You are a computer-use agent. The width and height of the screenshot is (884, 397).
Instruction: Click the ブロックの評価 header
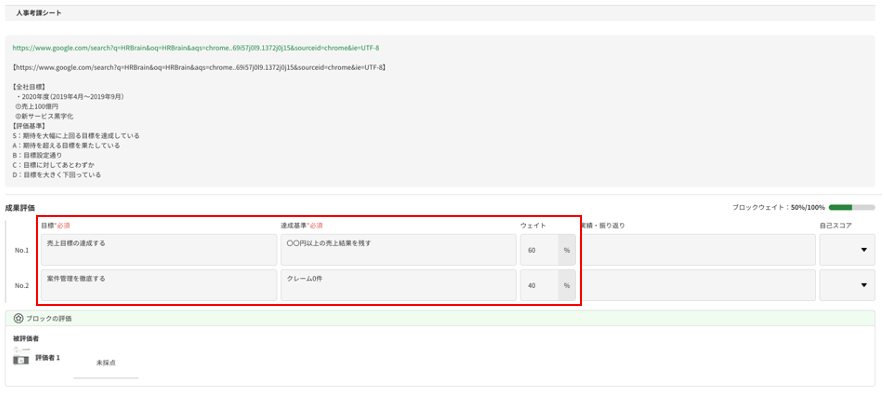440,318
